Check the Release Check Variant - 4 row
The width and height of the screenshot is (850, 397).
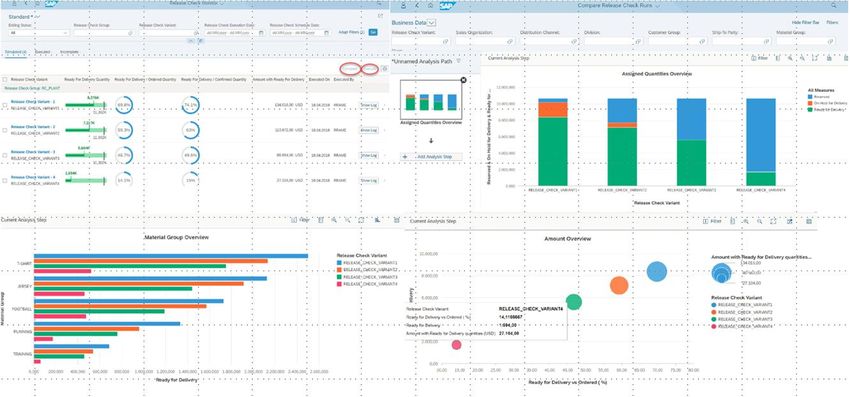click(x=5, y=180)
